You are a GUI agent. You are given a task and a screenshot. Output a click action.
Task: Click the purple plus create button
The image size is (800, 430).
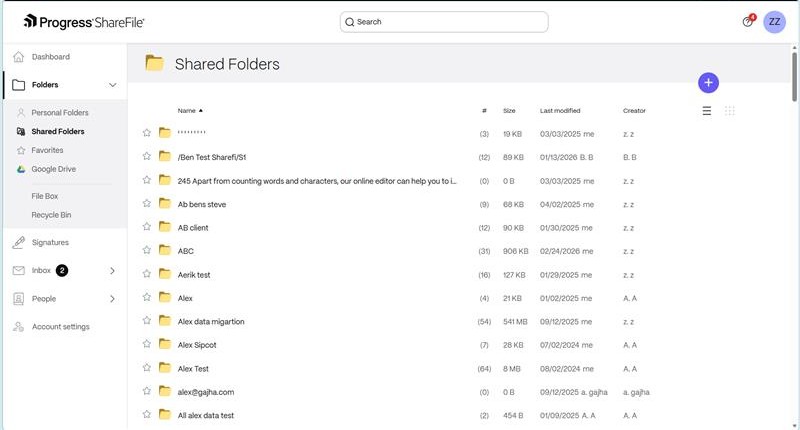coord(708,83)
